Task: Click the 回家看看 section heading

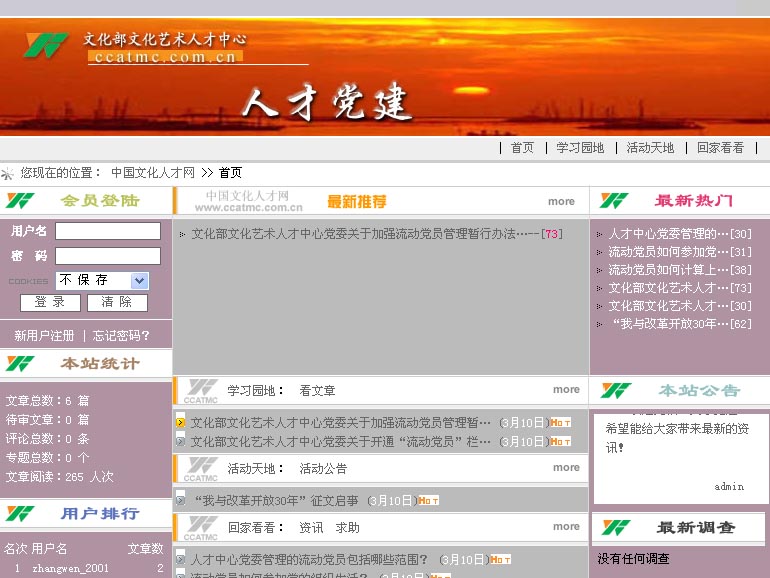Action: pos(255,528)
